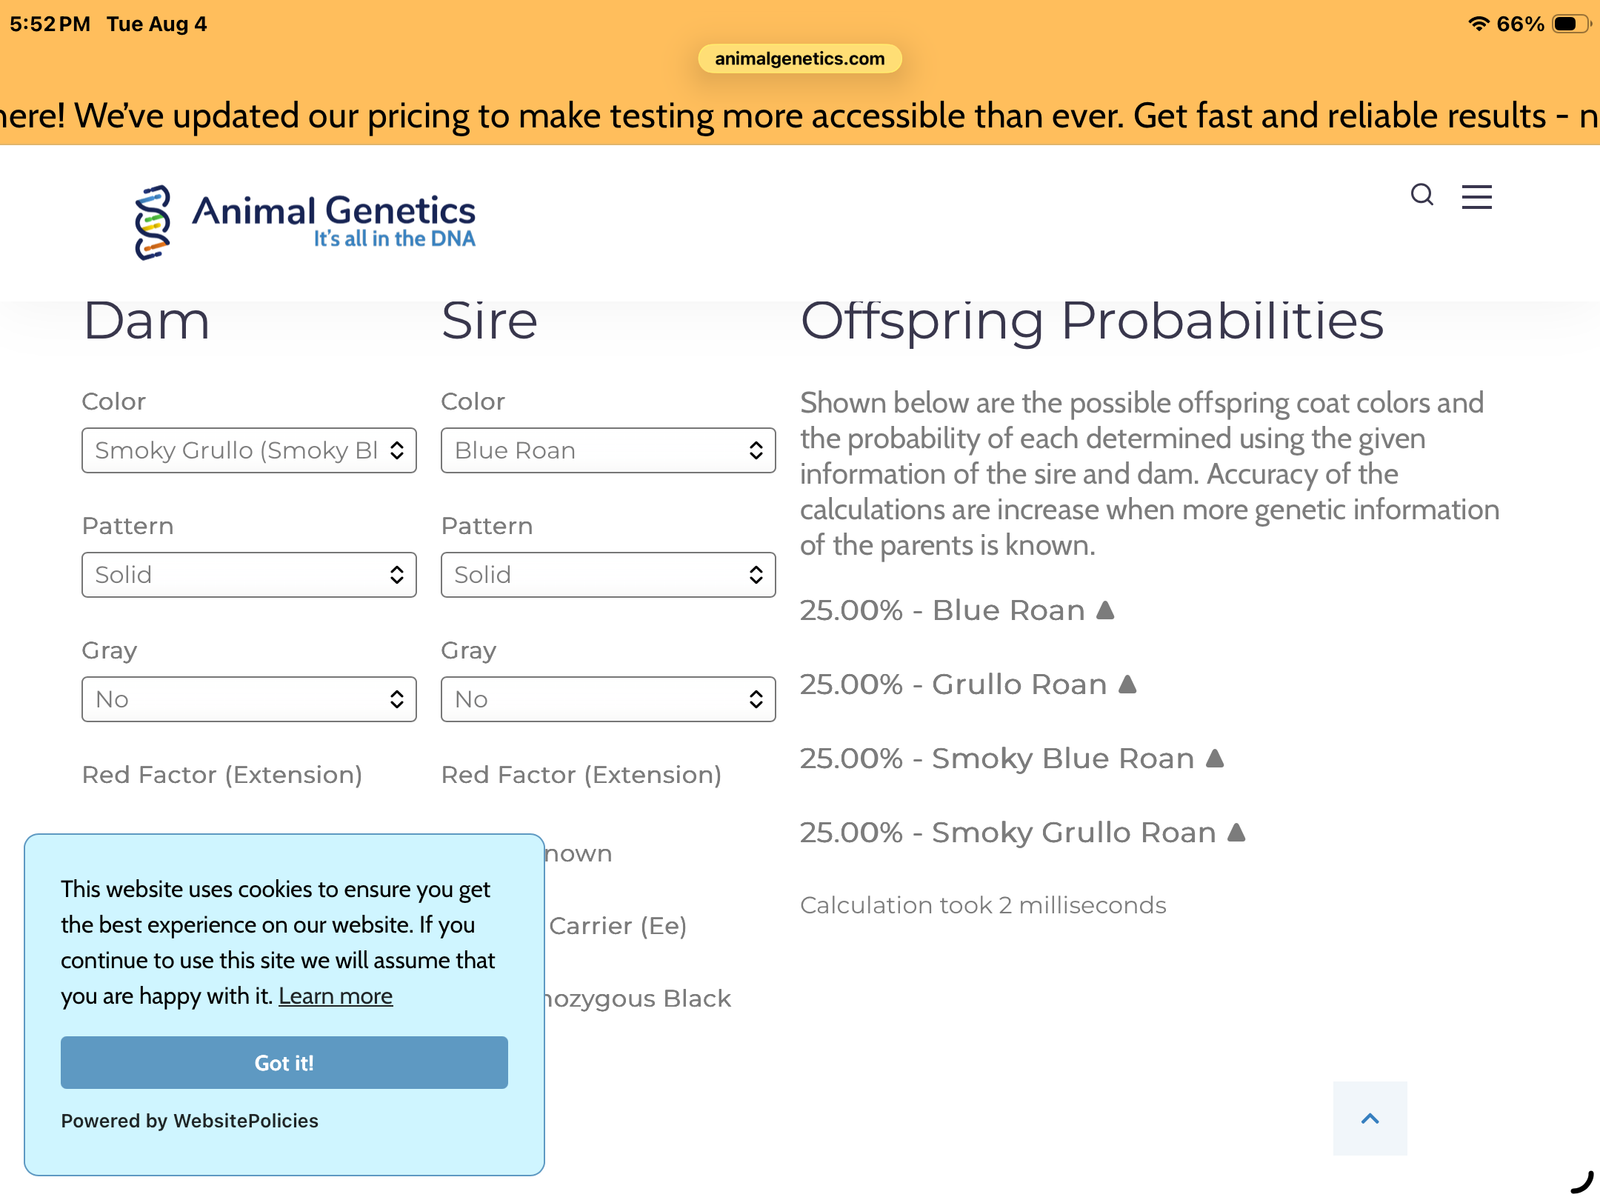Tap the animalgenetics.com address bar
1600x1200 pixels.
pyautogui.click(x=800, y=58)
